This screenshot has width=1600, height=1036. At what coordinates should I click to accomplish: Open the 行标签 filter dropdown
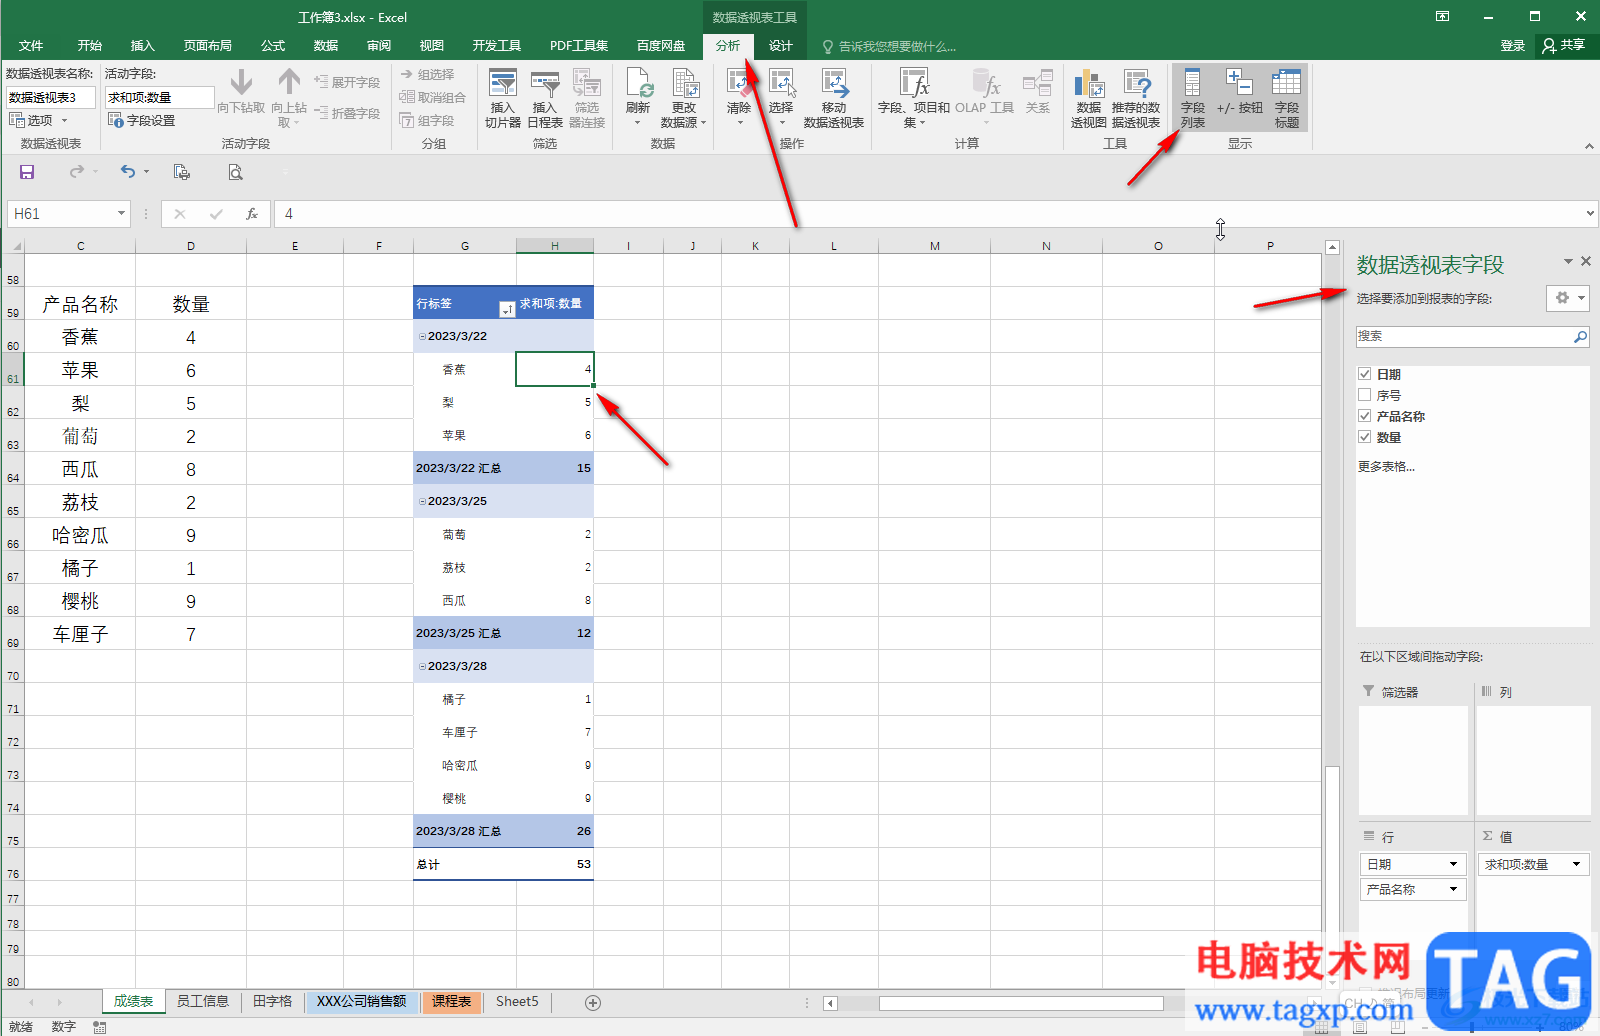point(507,308)
